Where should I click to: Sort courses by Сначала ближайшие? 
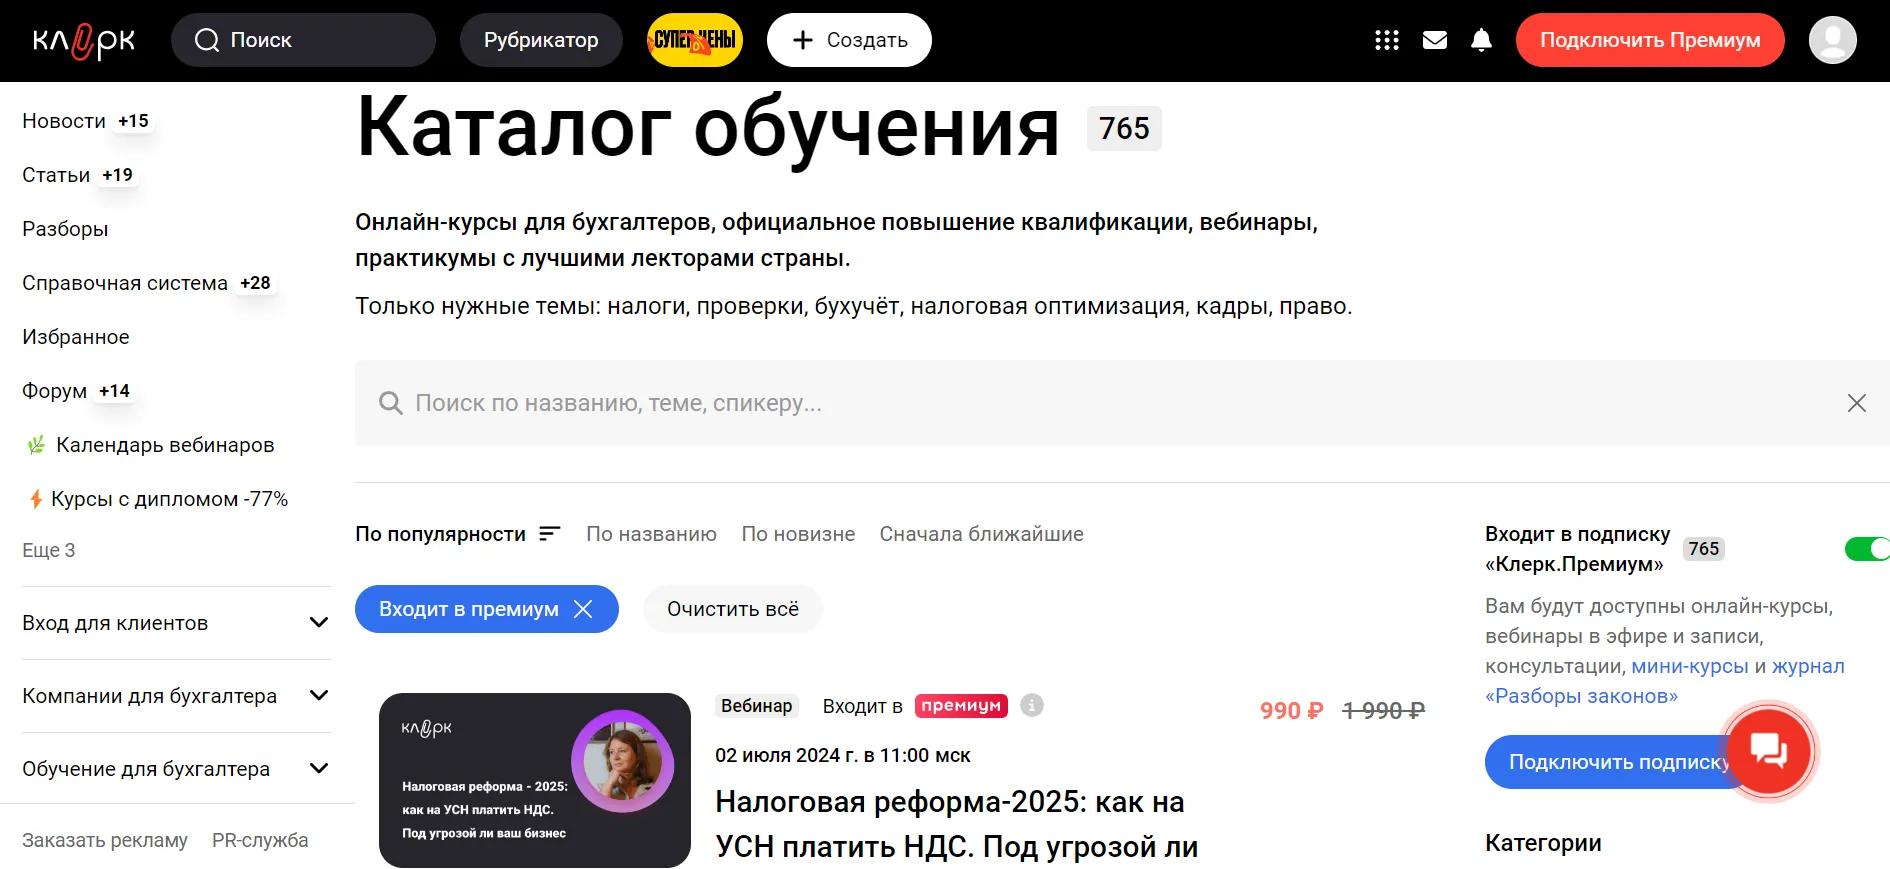pos(981,534)
